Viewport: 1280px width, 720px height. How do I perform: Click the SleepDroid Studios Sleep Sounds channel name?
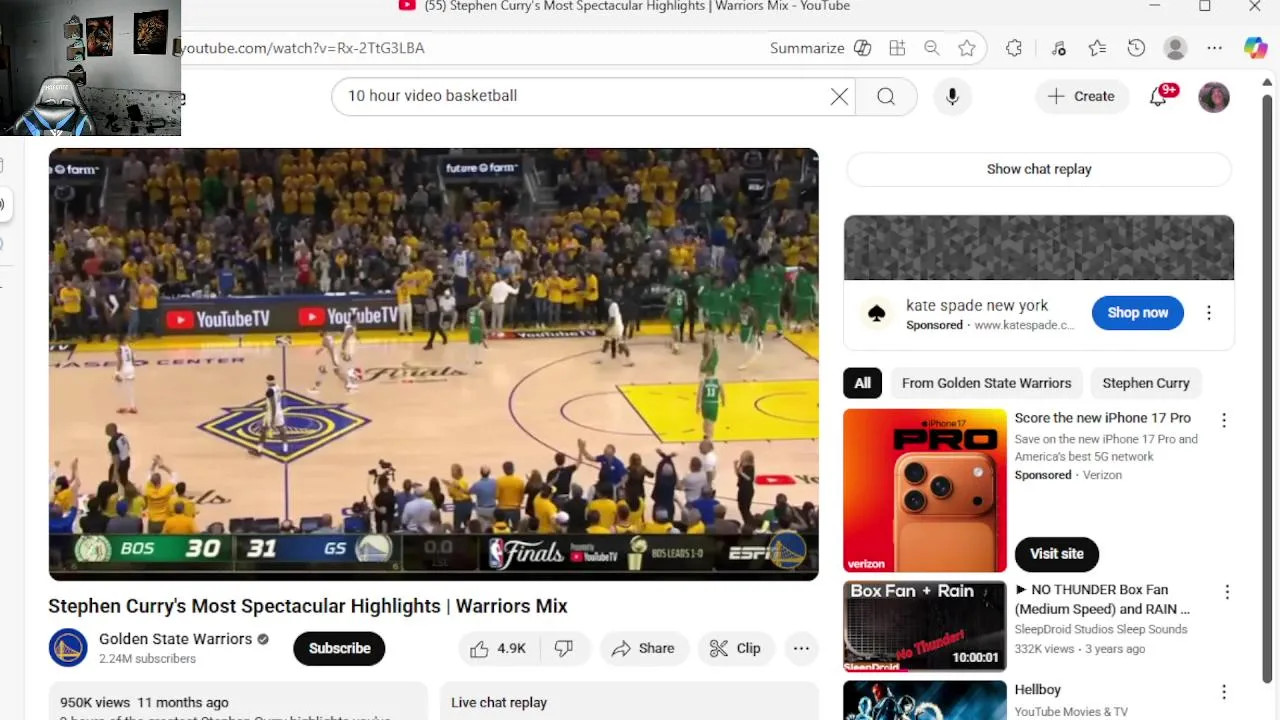tap(1101, 629)
